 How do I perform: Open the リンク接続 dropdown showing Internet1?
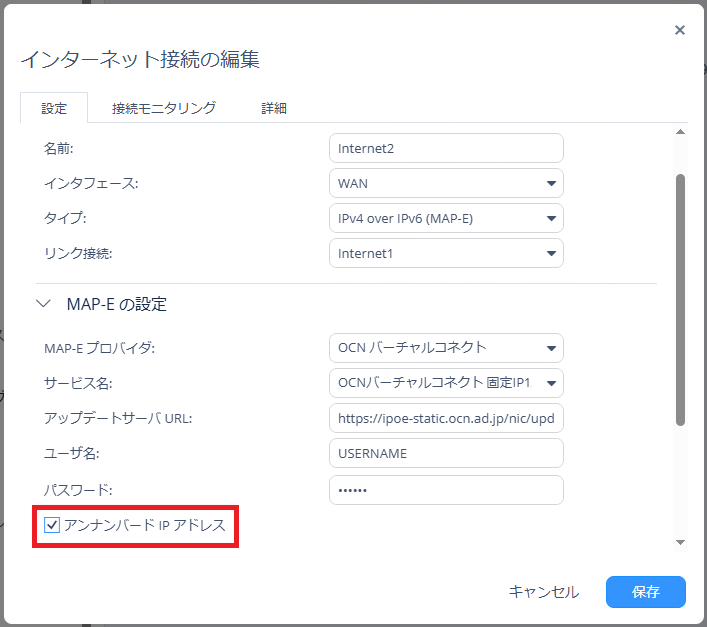[445, 253]
